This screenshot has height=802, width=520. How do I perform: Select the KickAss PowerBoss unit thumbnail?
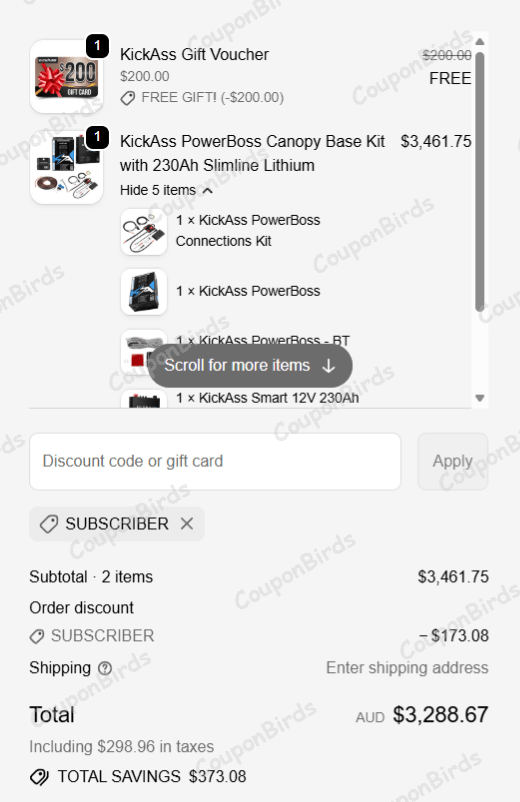(x=144, y=292)
